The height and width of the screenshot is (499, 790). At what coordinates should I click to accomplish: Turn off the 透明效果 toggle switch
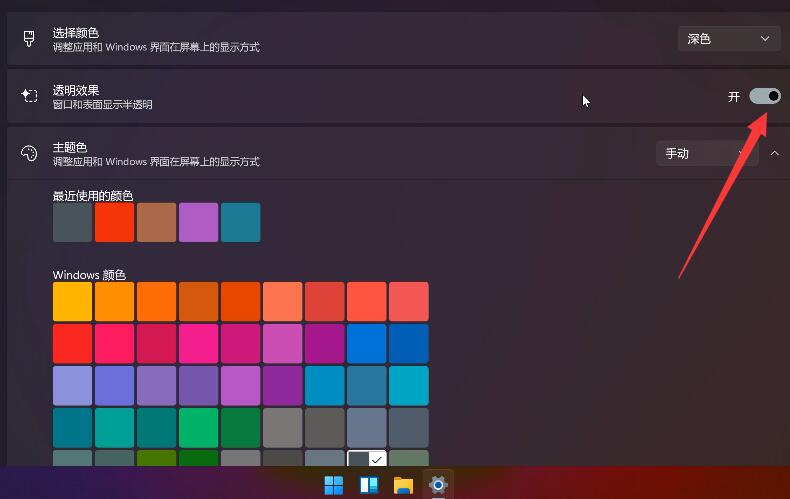tap(765, 96)
